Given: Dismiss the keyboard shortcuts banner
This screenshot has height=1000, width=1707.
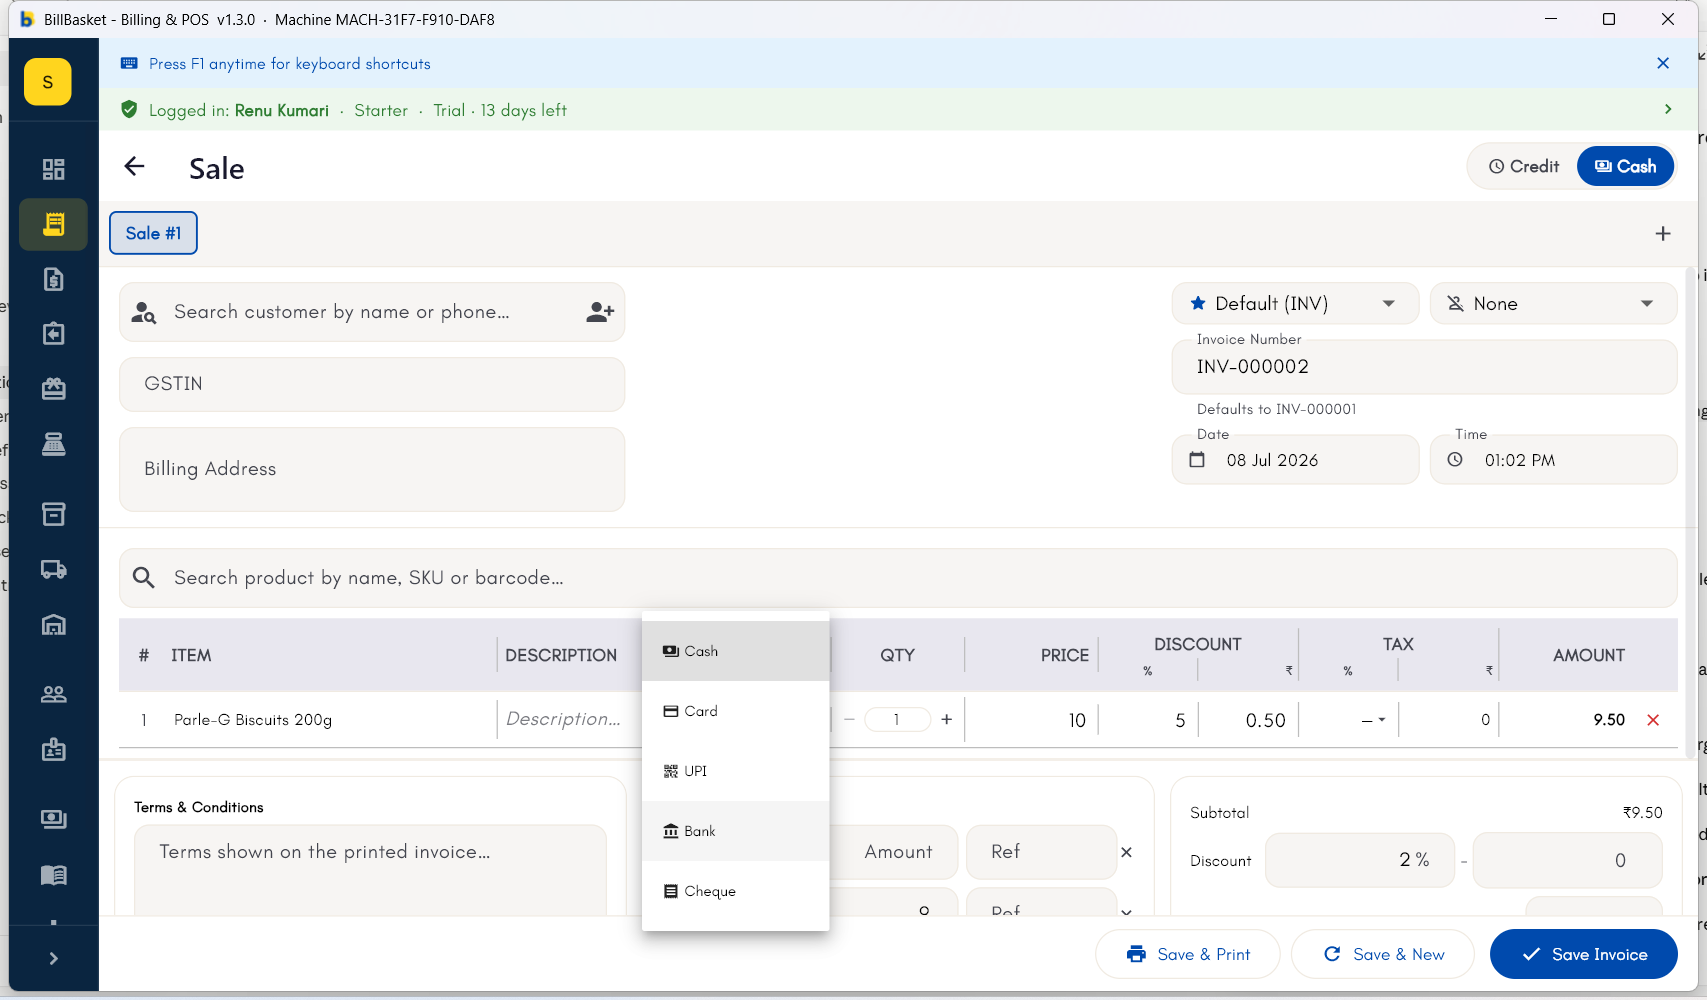Looking at the screenshot, I should (1663, 63).
